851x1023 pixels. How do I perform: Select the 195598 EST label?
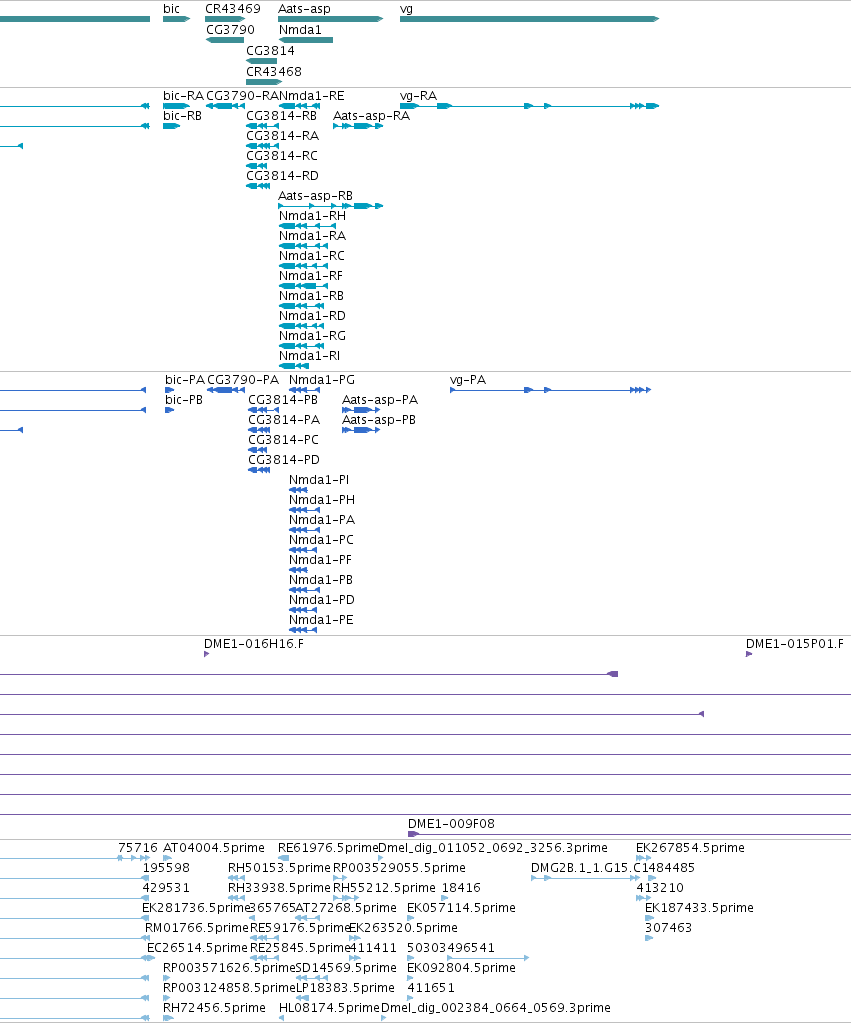tap(166, 868)
